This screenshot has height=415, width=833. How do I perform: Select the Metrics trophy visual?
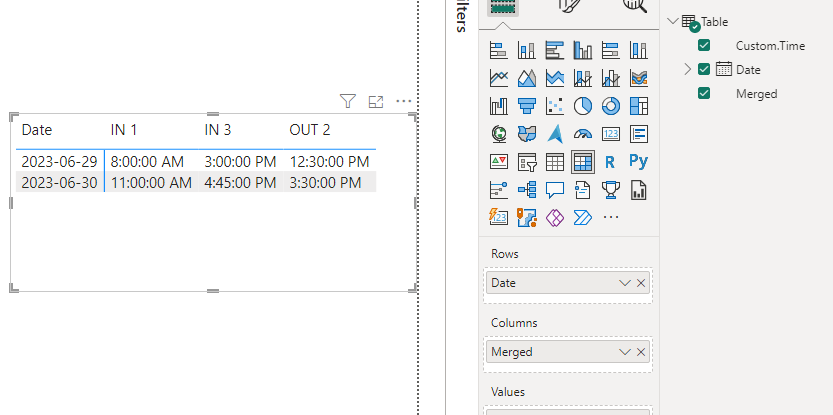click(611, 189)
